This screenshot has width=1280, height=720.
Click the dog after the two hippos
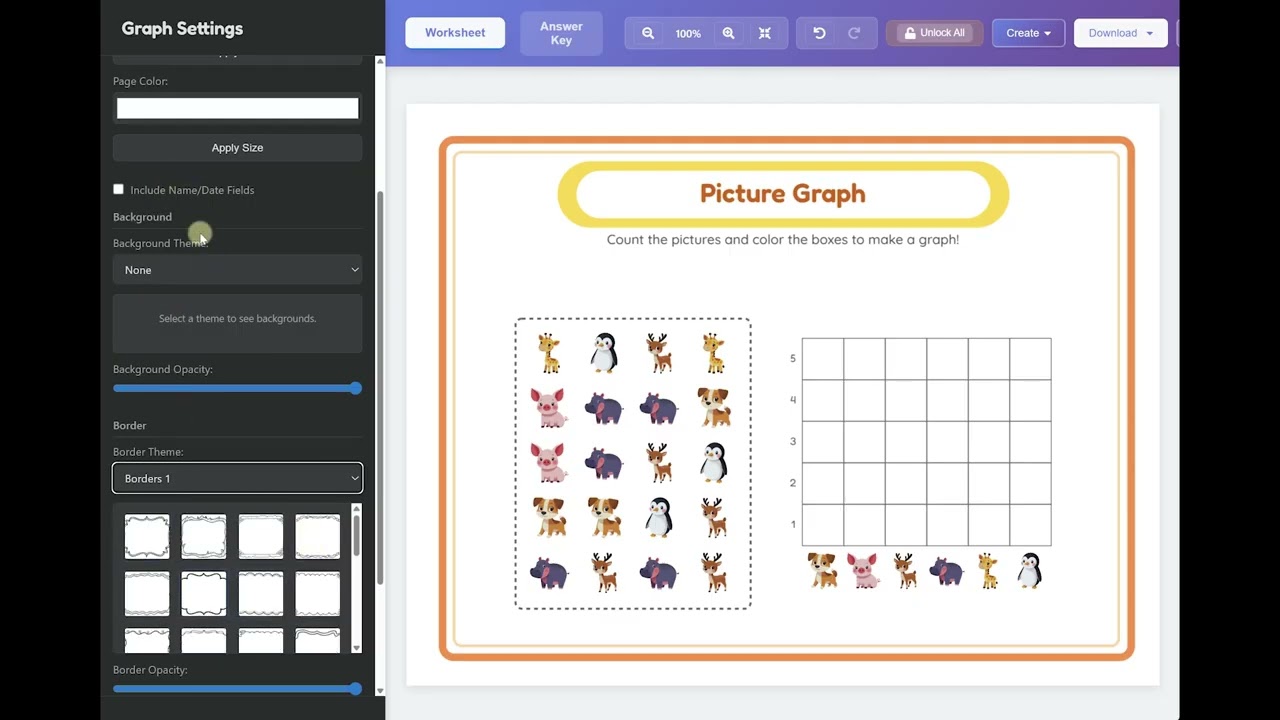coord(714,407)
